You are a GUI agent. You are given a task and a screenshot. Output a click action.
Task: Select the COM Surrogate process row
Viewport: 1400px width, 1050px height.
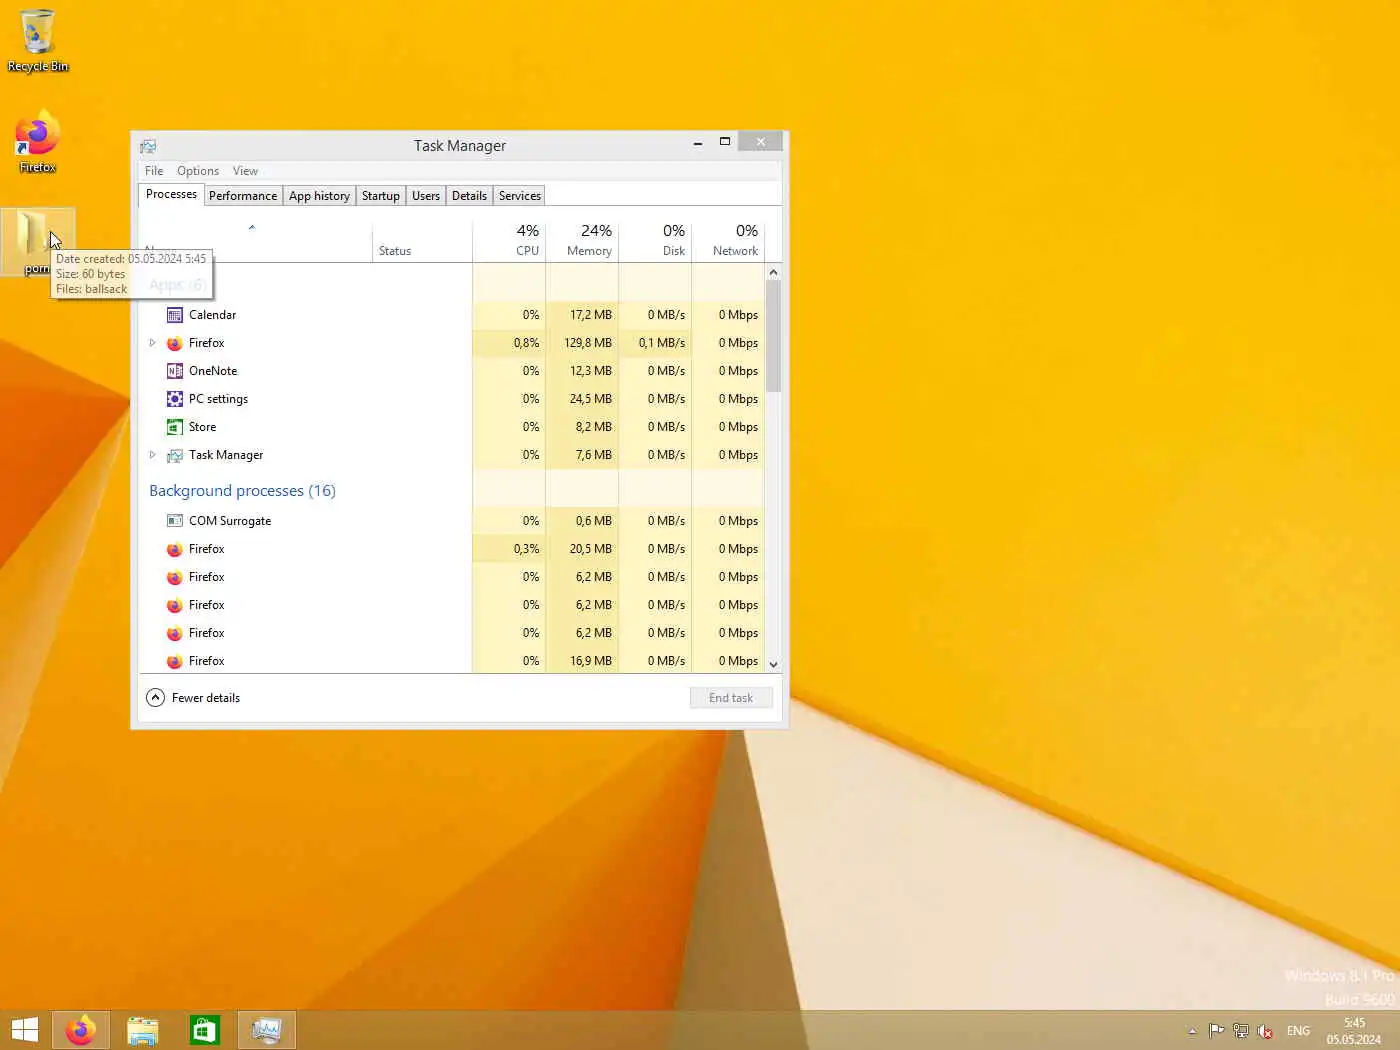coord(452,521)
